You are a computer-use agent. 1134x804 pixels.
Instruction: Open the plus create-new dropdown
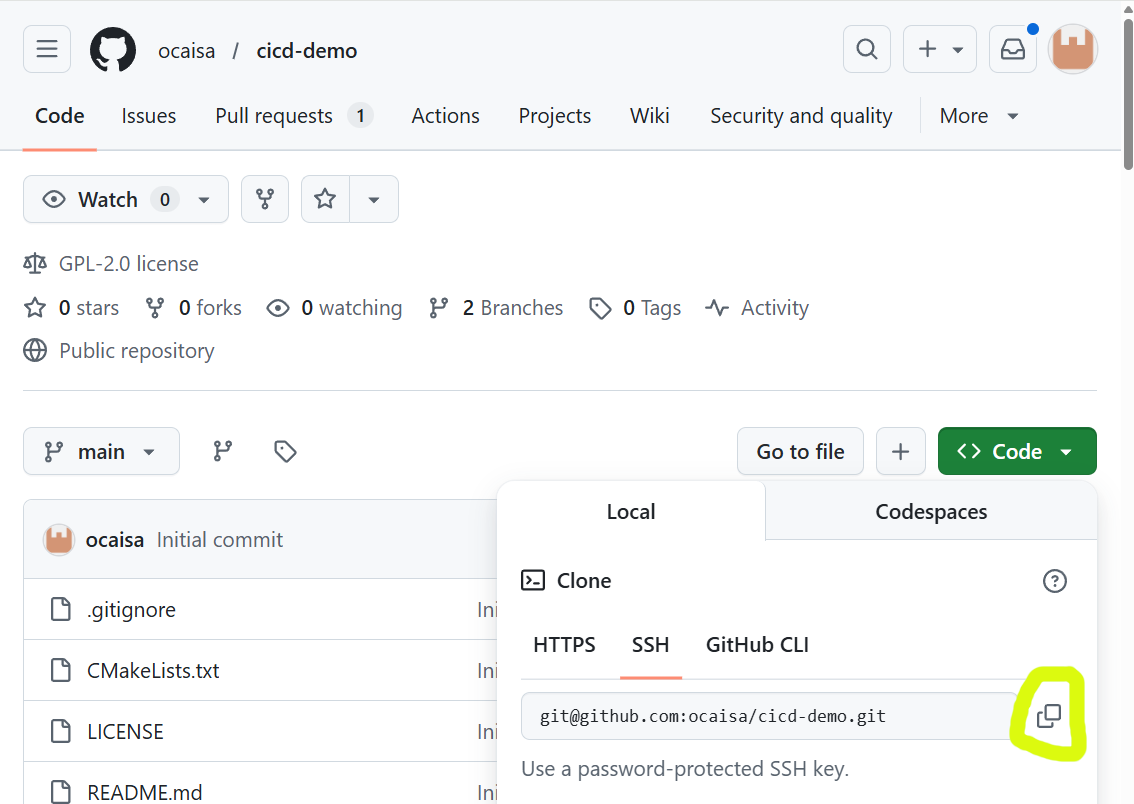pyautogui.click(x=939, y=49)
